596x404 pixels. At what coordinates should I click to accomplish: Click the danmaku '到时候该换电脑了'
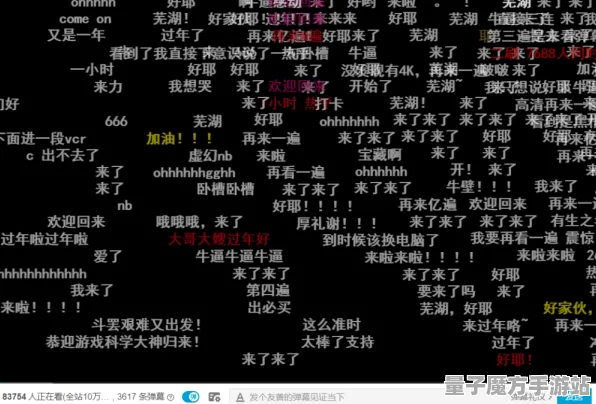380,240
